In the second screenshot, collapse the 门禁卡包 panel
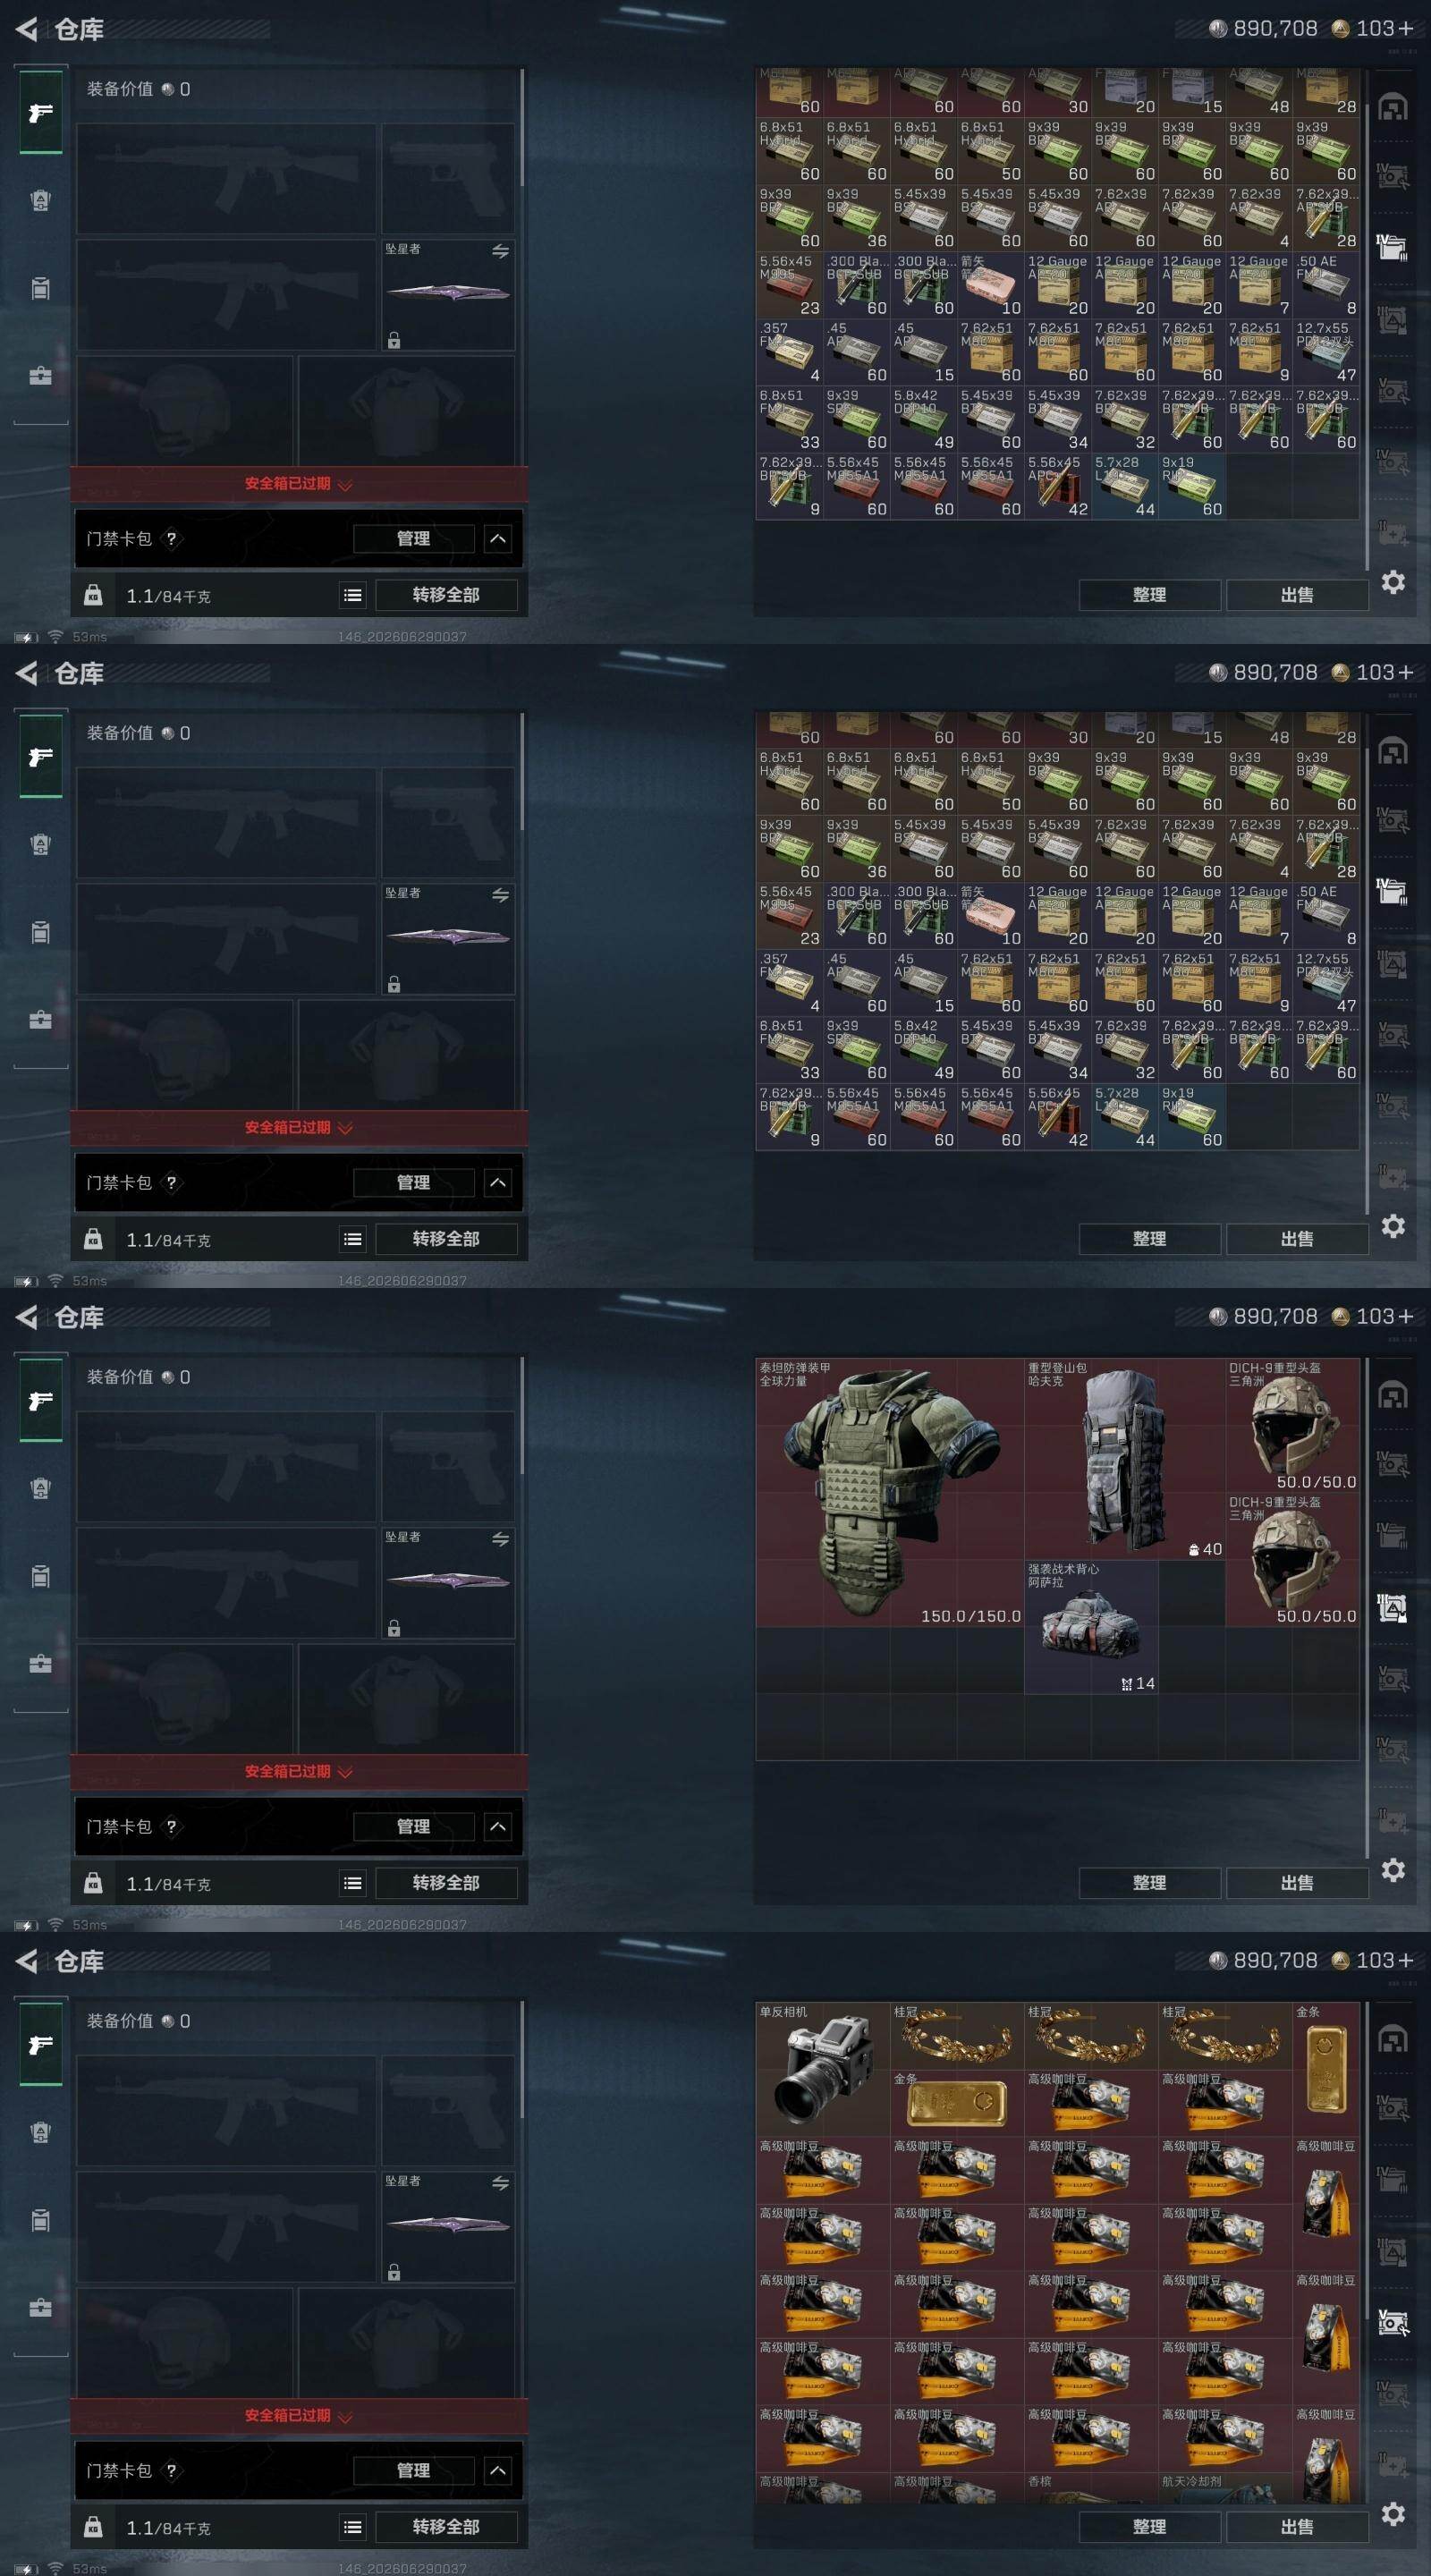Image resolution: width=1431 pixels, height=2576 pixels. coord(497,1183)
